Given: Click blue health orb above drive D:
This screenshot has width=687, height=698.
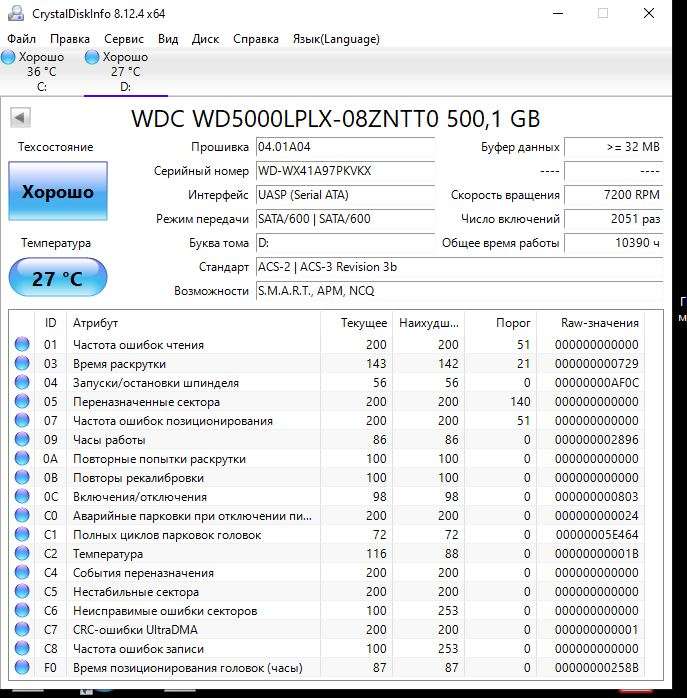Looking at the screenshot, I should tap(92, 57).
